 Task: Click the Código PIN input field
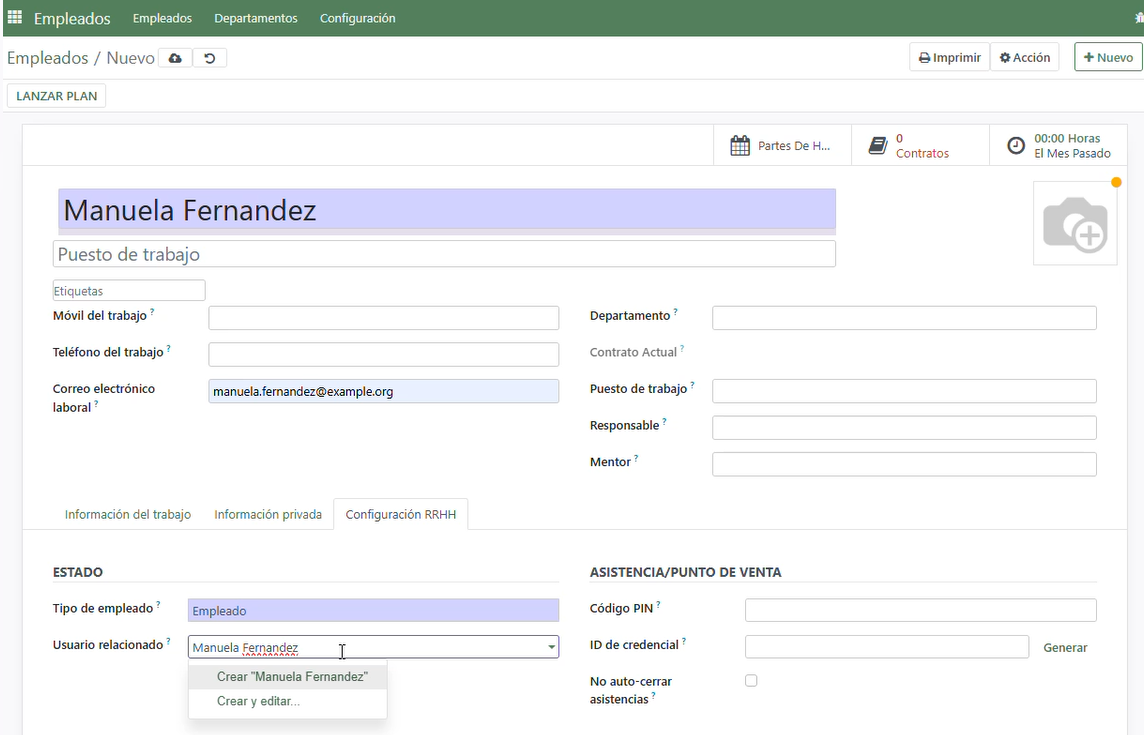[x=920, y=610]
